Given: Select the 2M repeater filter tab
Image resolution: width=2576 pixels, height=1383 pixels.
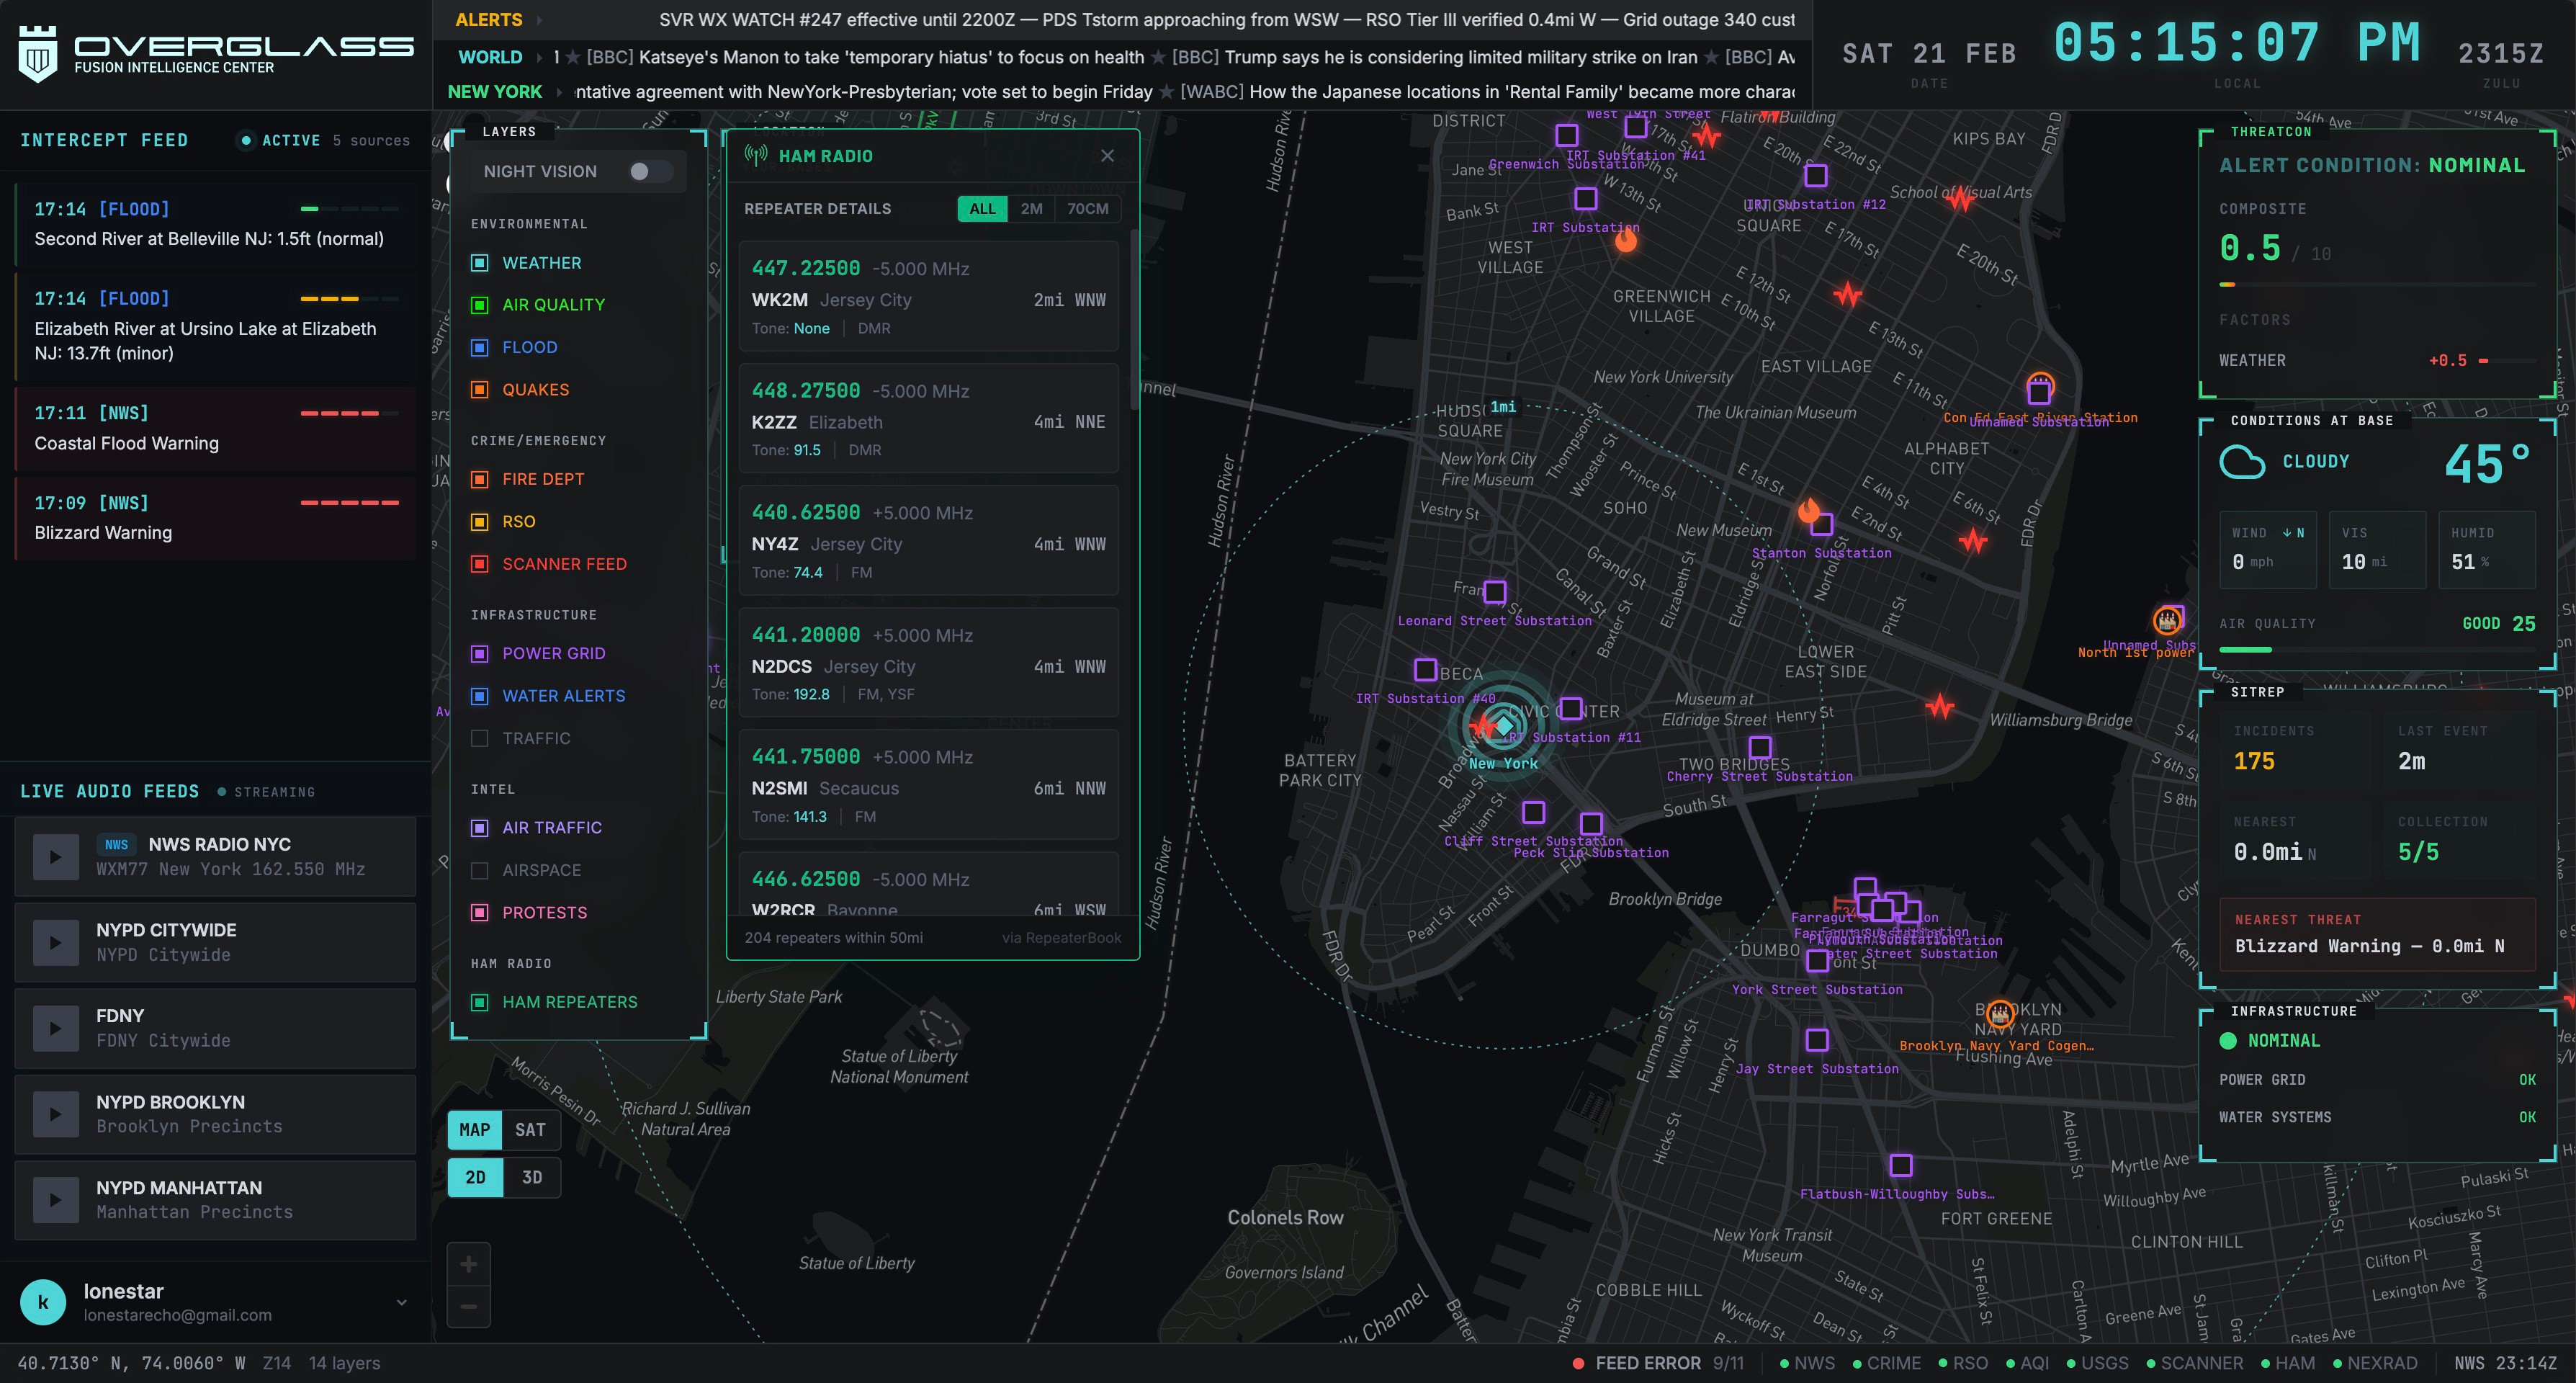Looking at the screenshot, I should [x=1031, y=208].
